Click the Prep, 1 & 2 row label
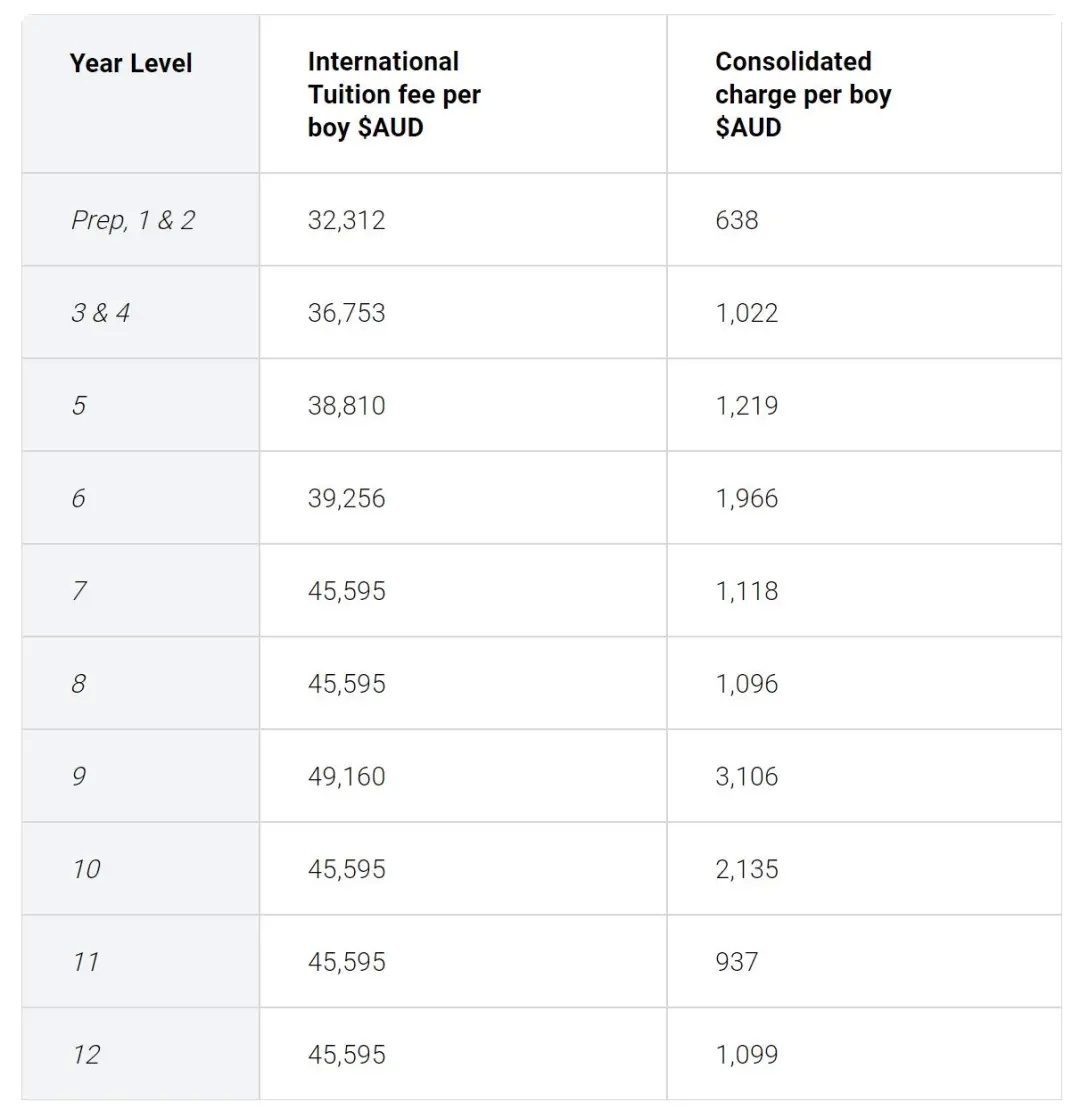The width and height of the screenshot is (1080, 1118). point(133,220)
